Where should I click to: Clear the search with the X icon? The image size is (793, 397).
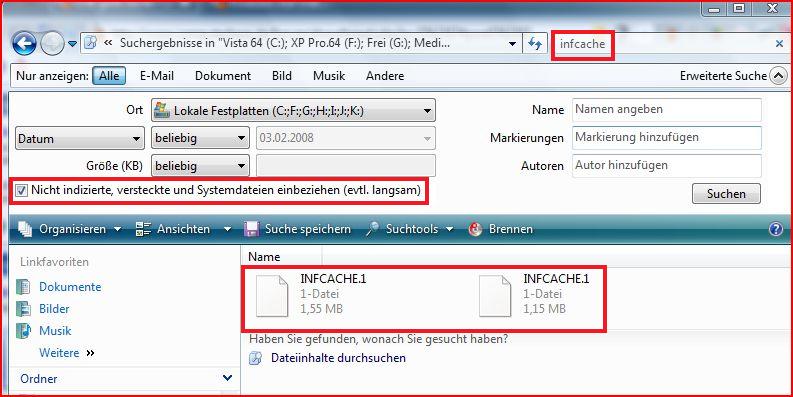[x=779, y=44]
